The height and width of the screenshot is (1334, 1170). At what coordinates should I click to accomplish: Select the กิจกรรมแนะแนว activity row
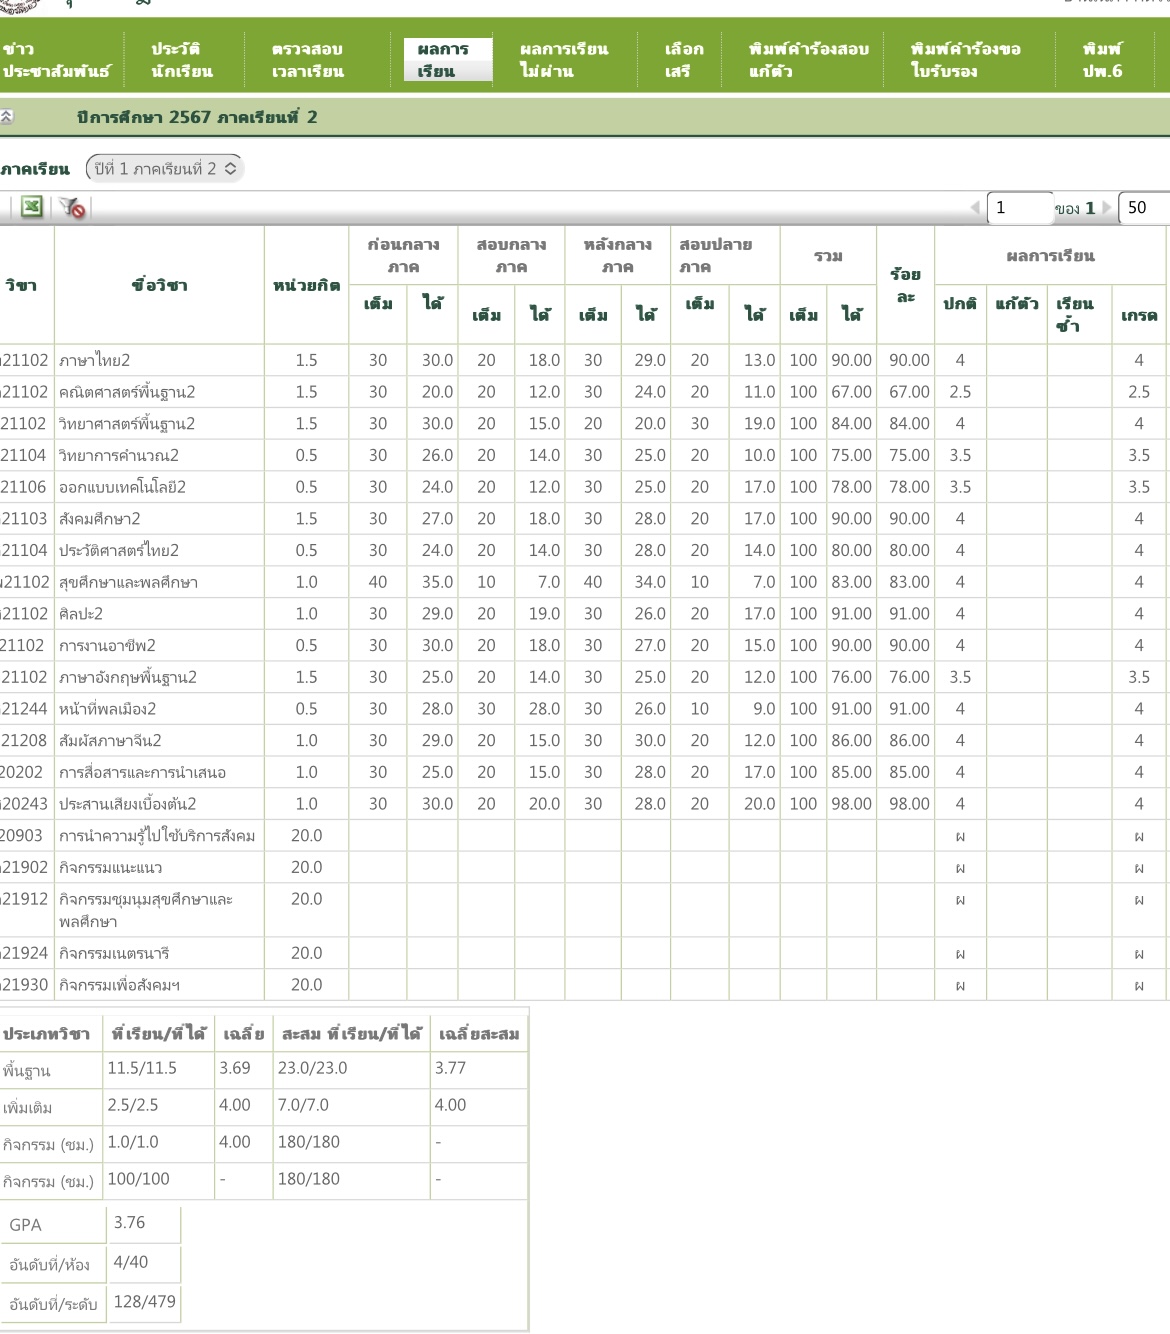pyautogui.click(x=583, y=868)
